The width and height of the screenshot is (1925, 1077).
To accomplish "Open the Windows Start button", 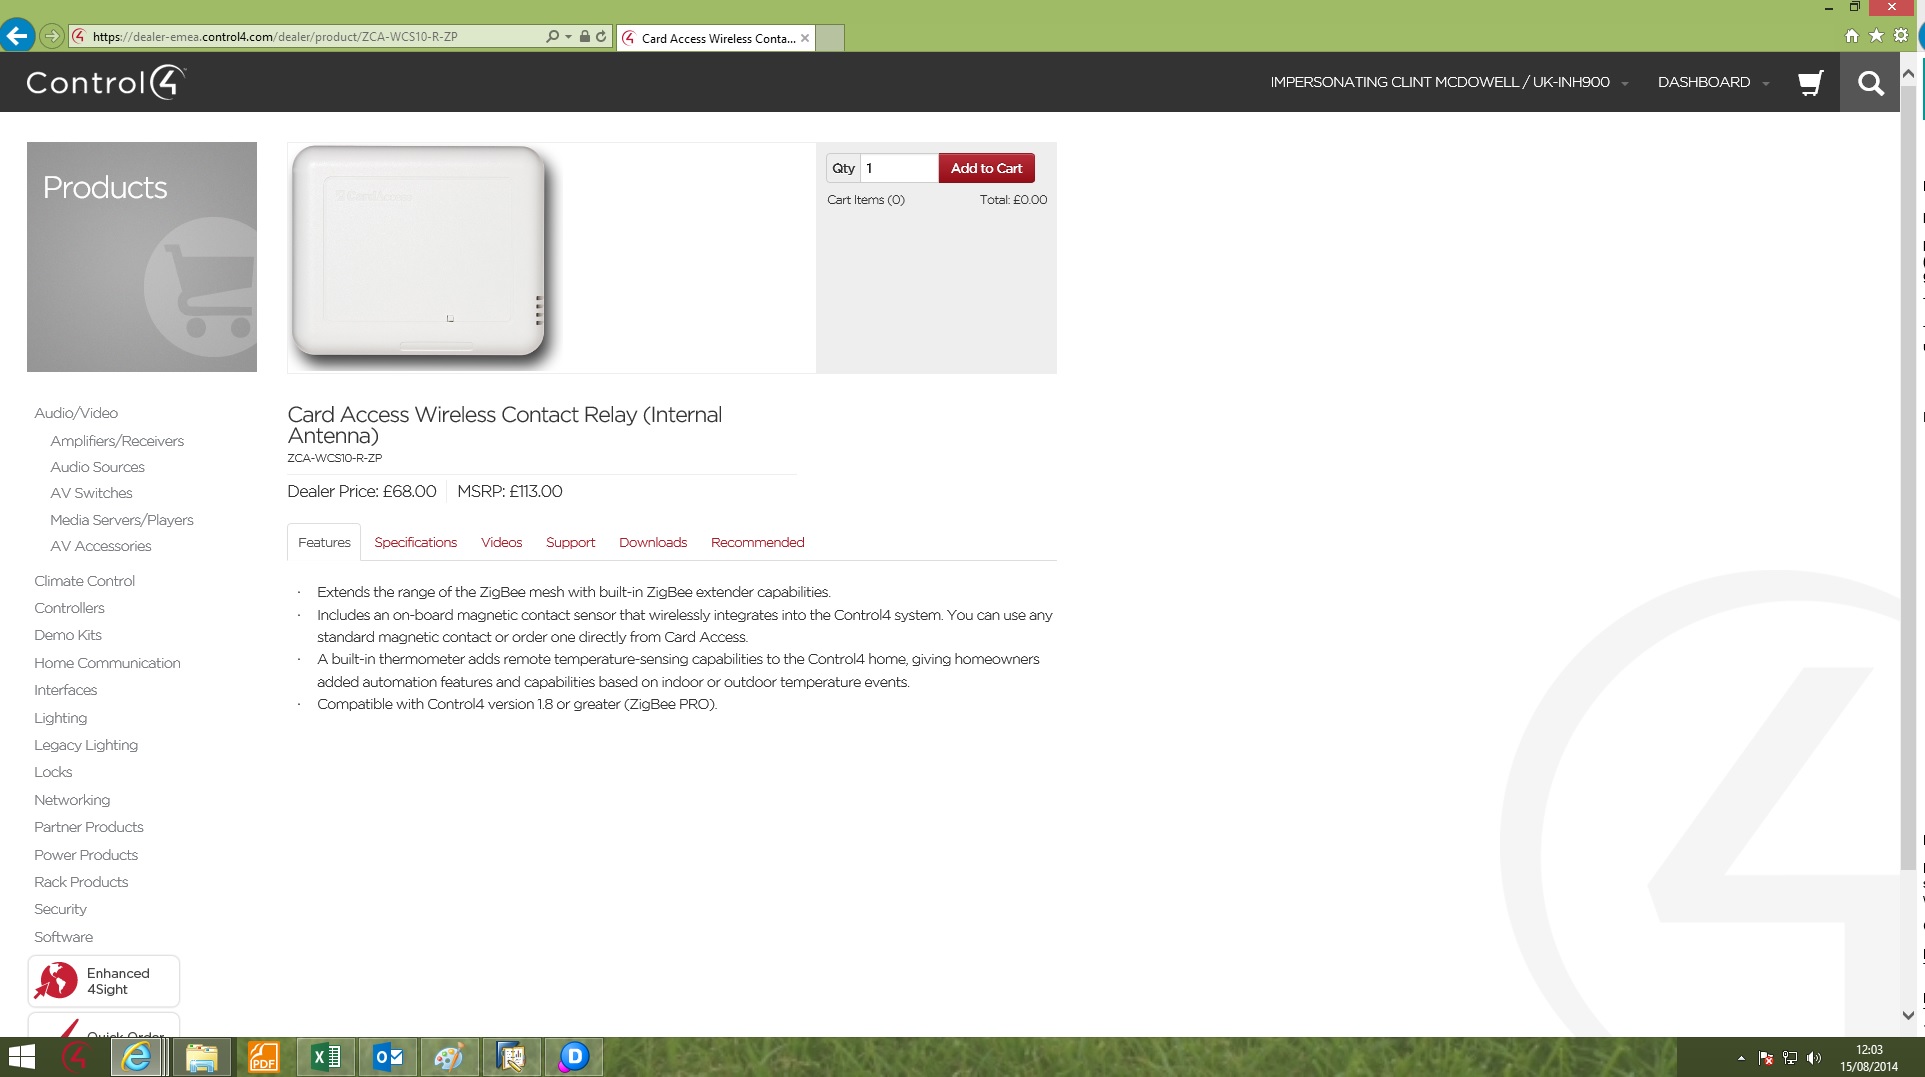I will click(x=21, y=1057).
